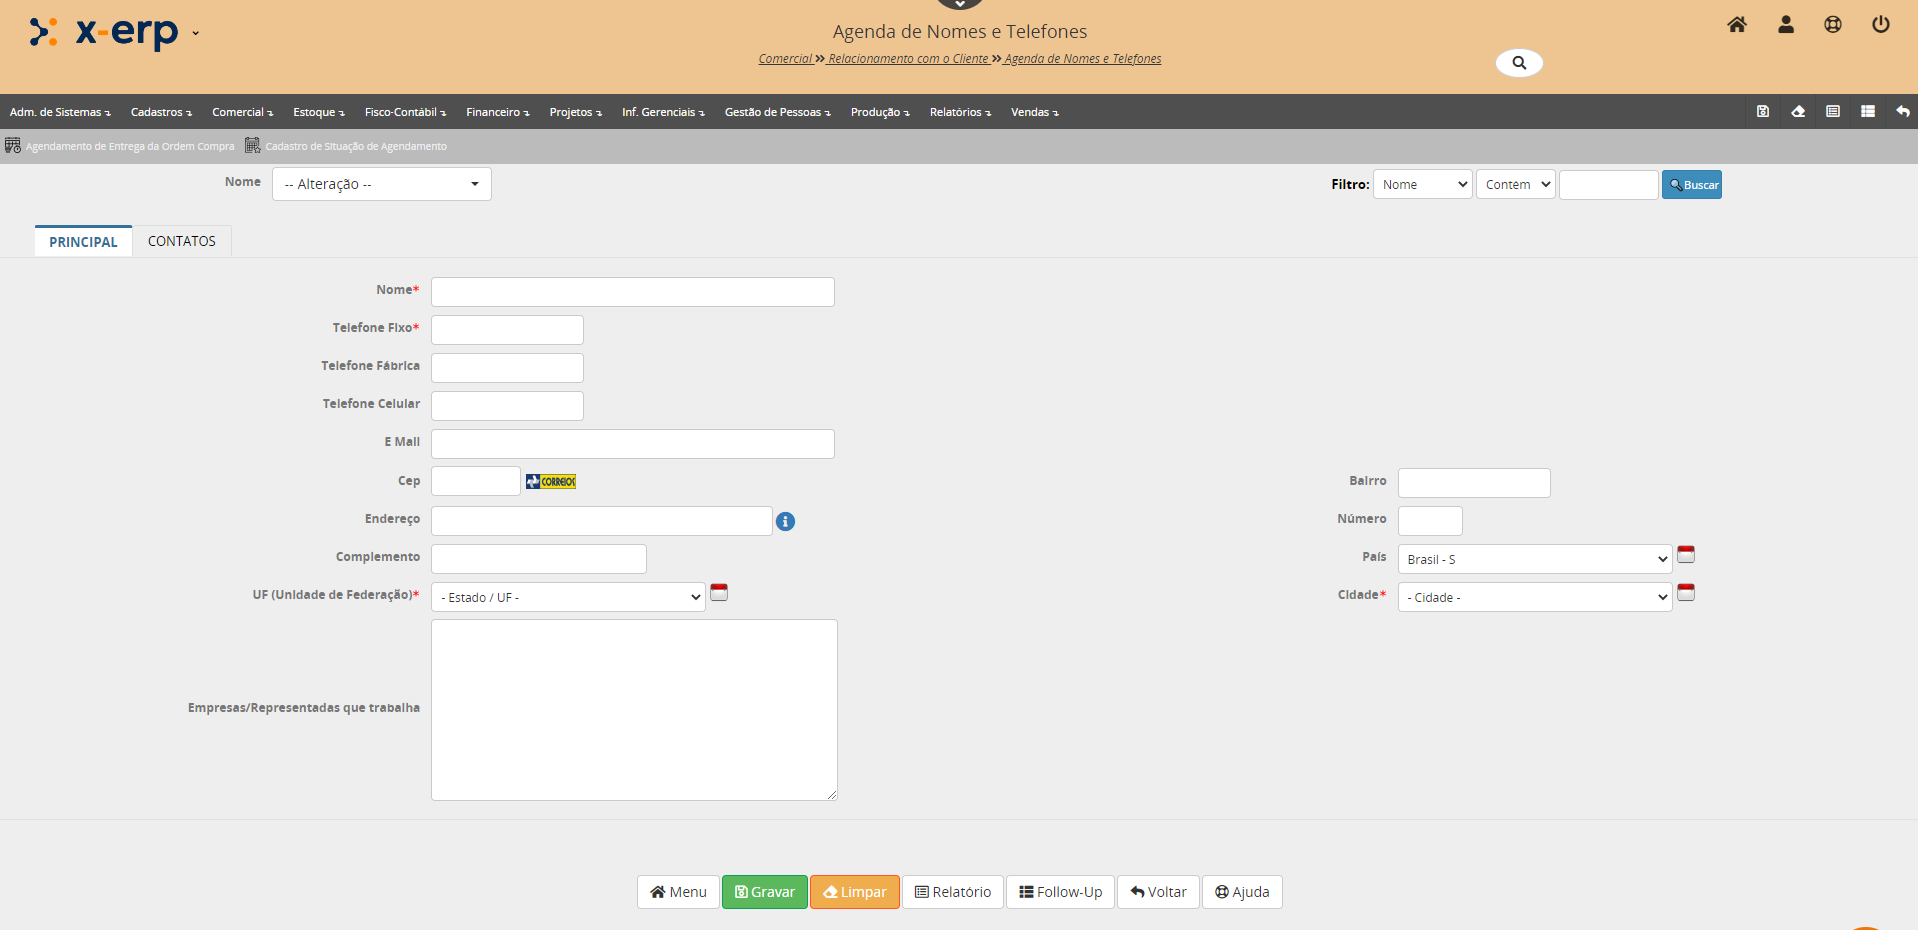Image resolution: width=1918 pixels, height=930 pixels.
Task: Click the Correios CEP lookup icon
Action: coord(551,482)
